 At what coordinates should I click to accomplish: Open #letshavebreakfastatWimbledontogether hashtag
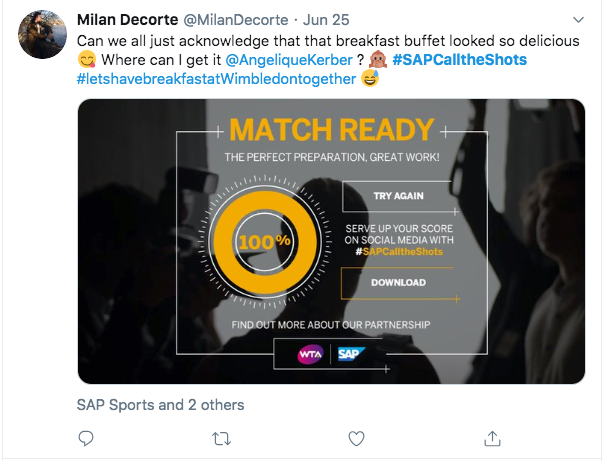click(x=216, y=79)
